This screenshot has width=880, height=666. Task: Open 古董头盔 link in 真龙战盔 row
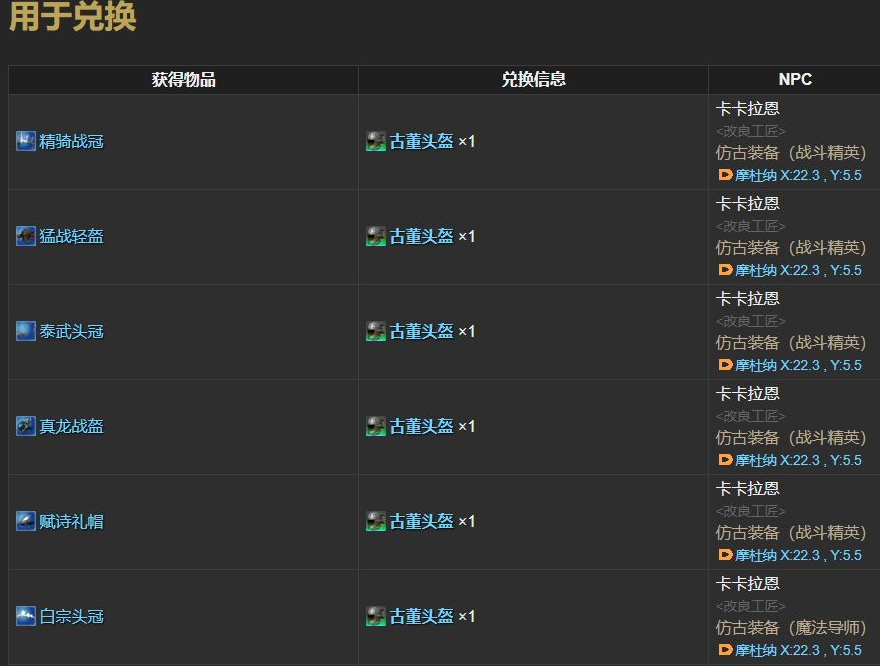421,426
